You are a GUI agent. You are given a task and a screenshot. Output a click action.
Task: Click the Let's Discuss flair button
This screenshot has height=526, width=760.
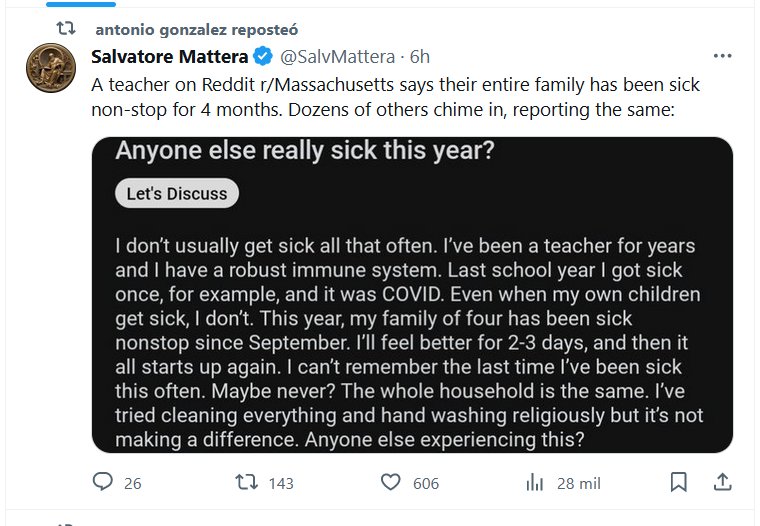click(177, 194)
